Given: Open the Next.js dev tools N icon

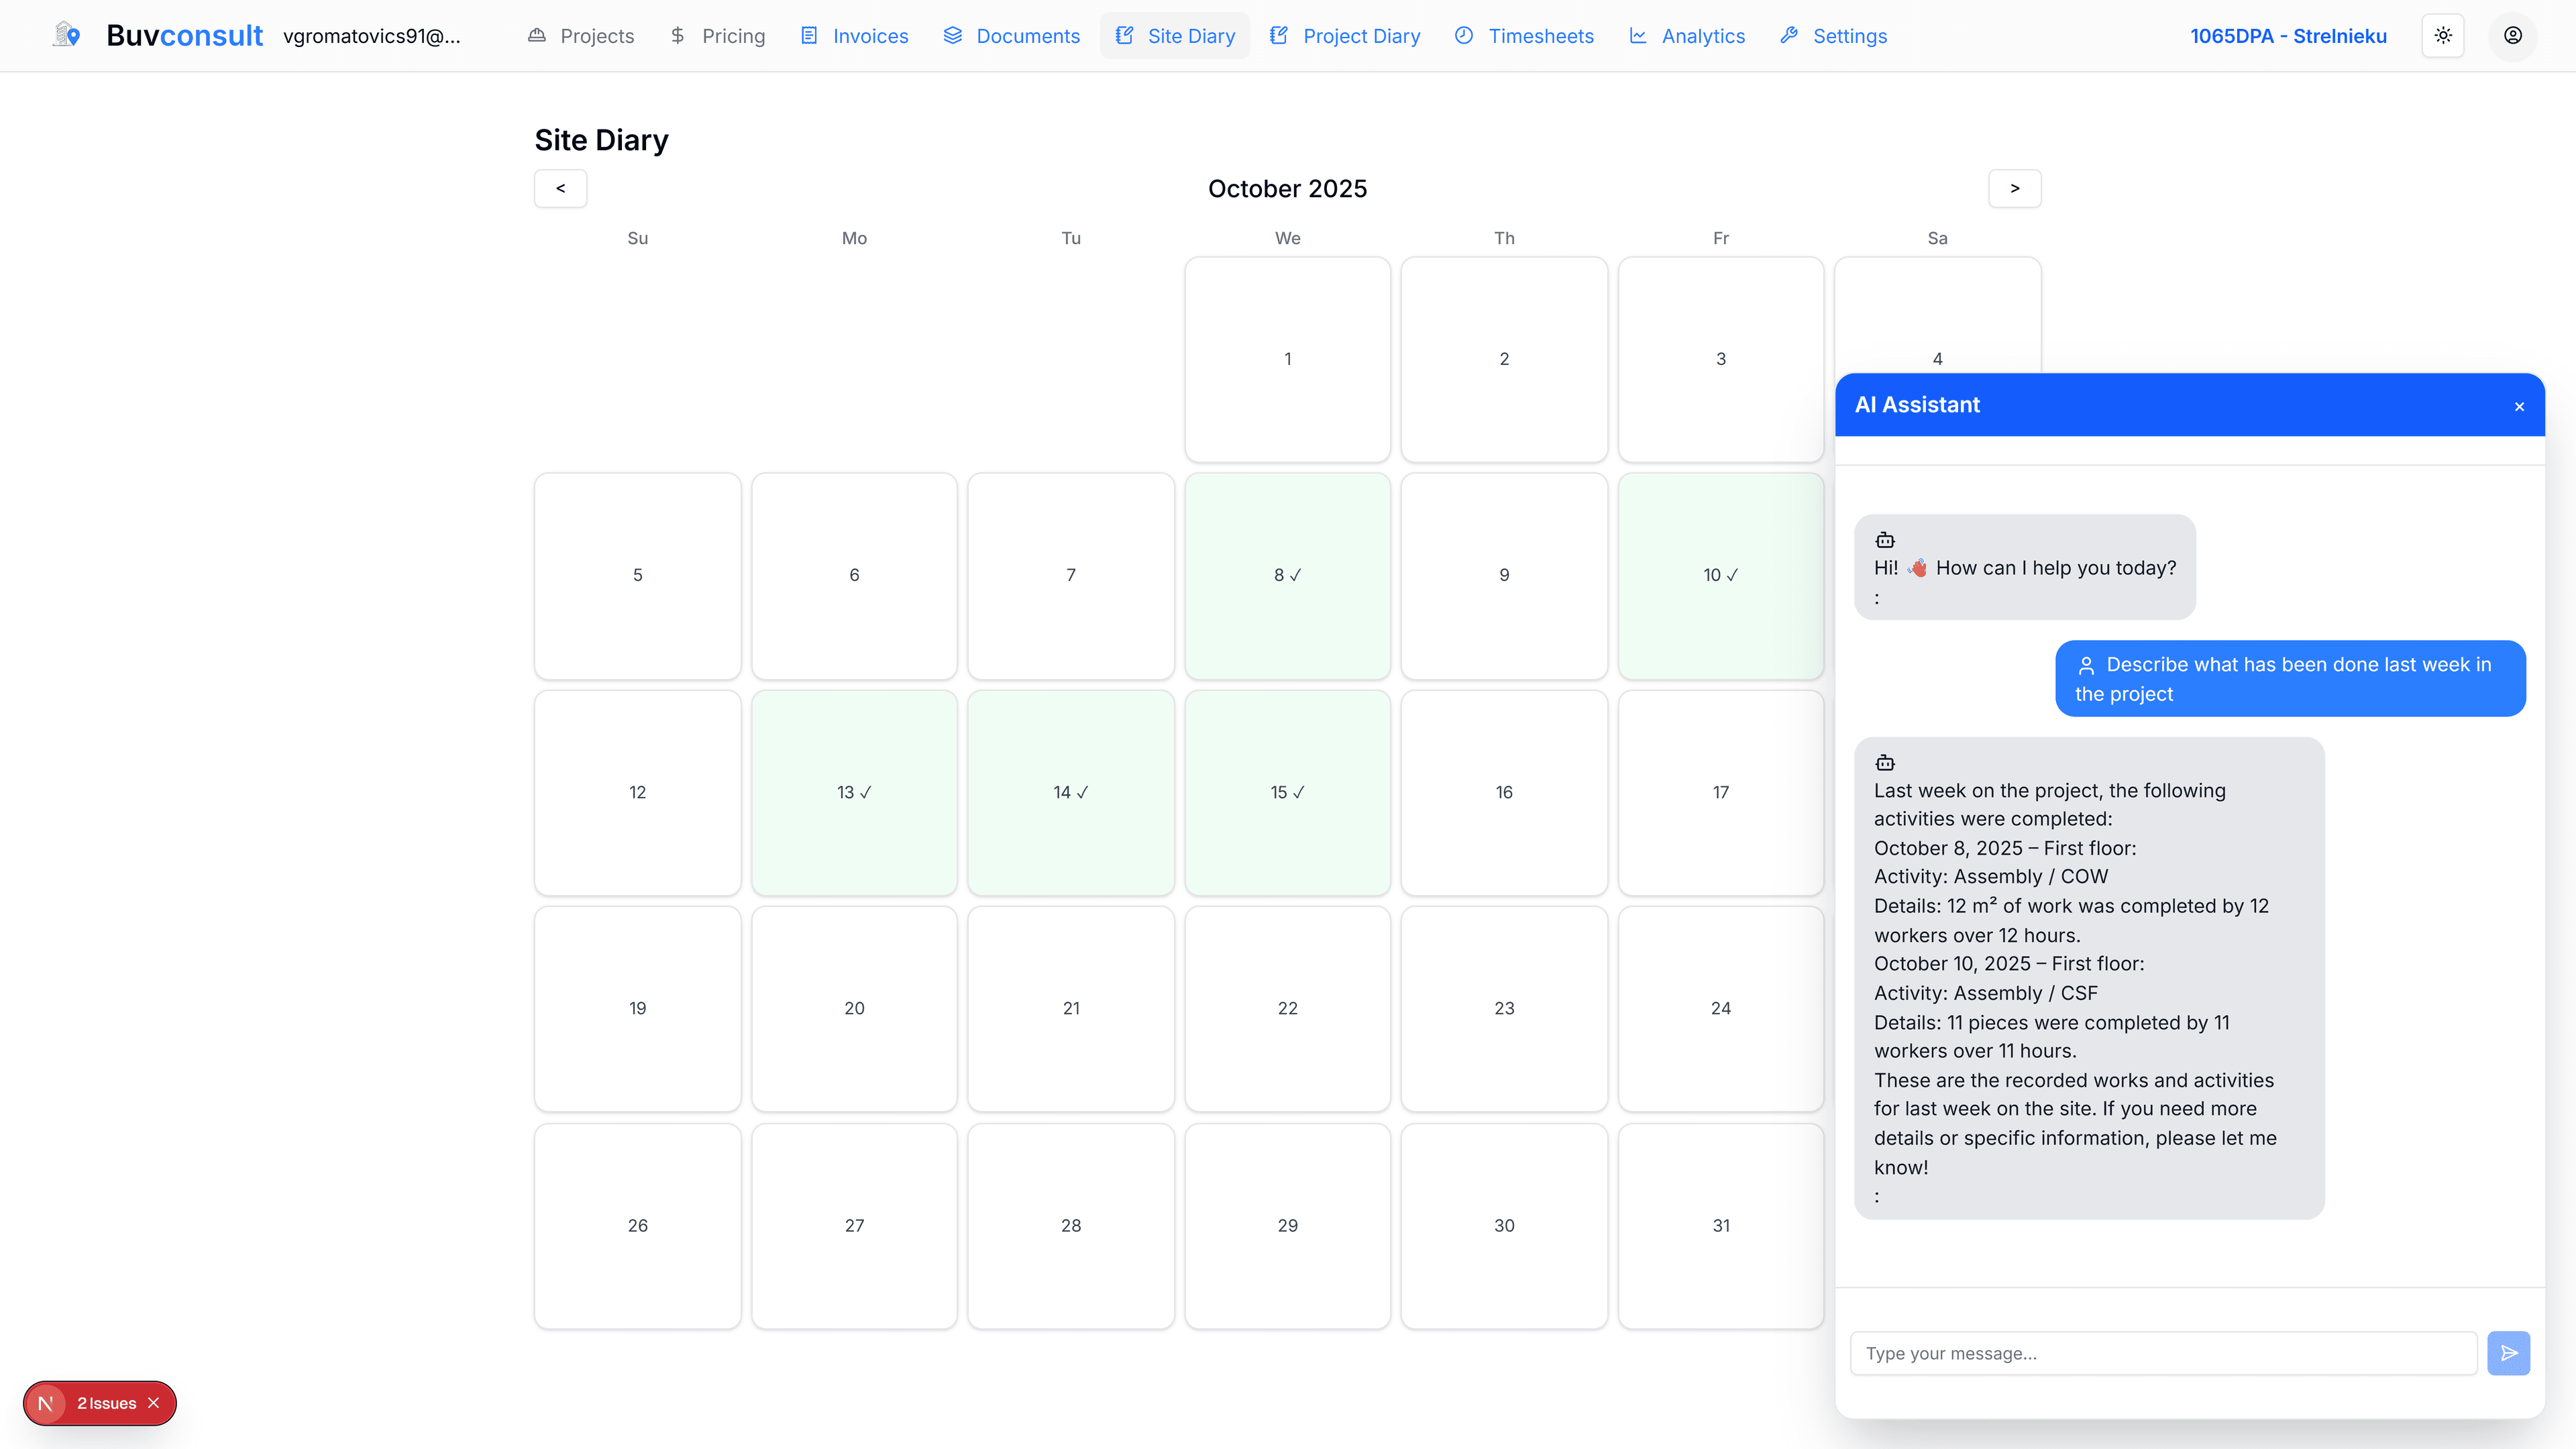Looking at the screenshot, I should tap(45, 1403).
